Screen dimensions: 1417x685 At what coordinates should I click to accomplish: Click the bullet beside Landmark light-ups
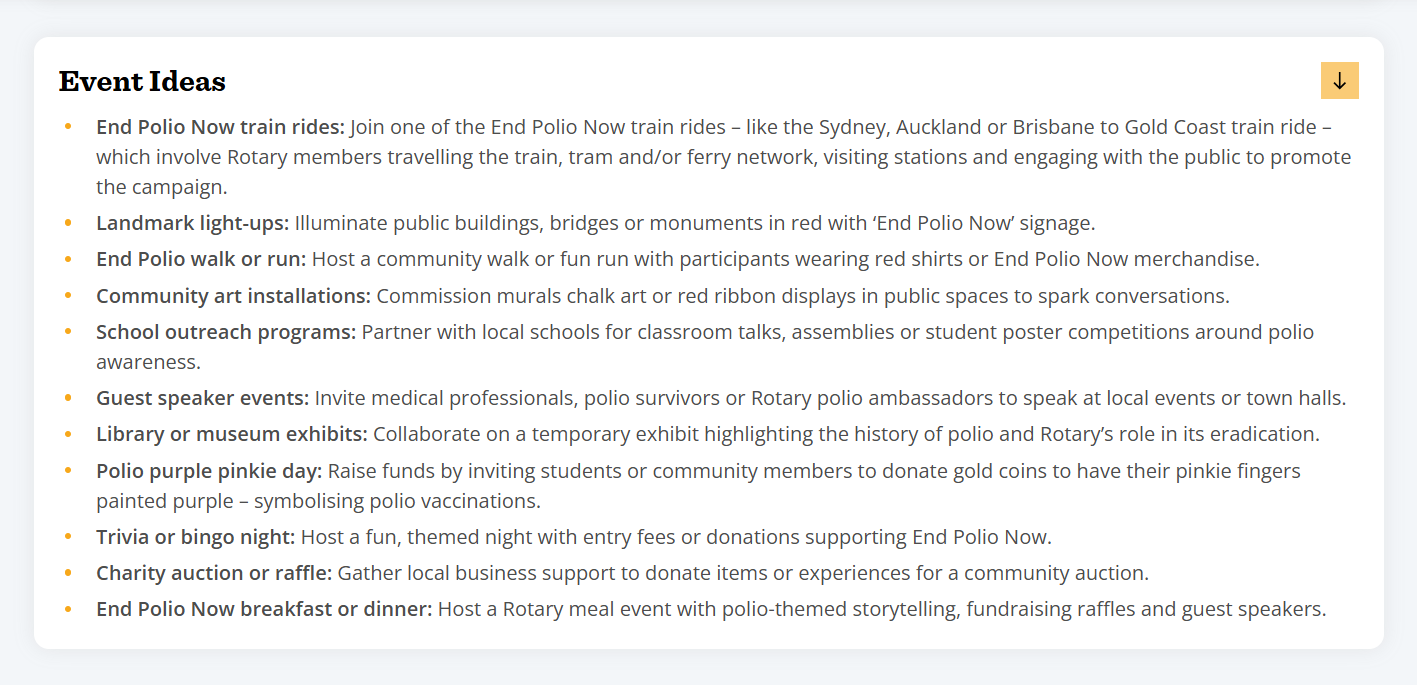click(x=68, y=223)
